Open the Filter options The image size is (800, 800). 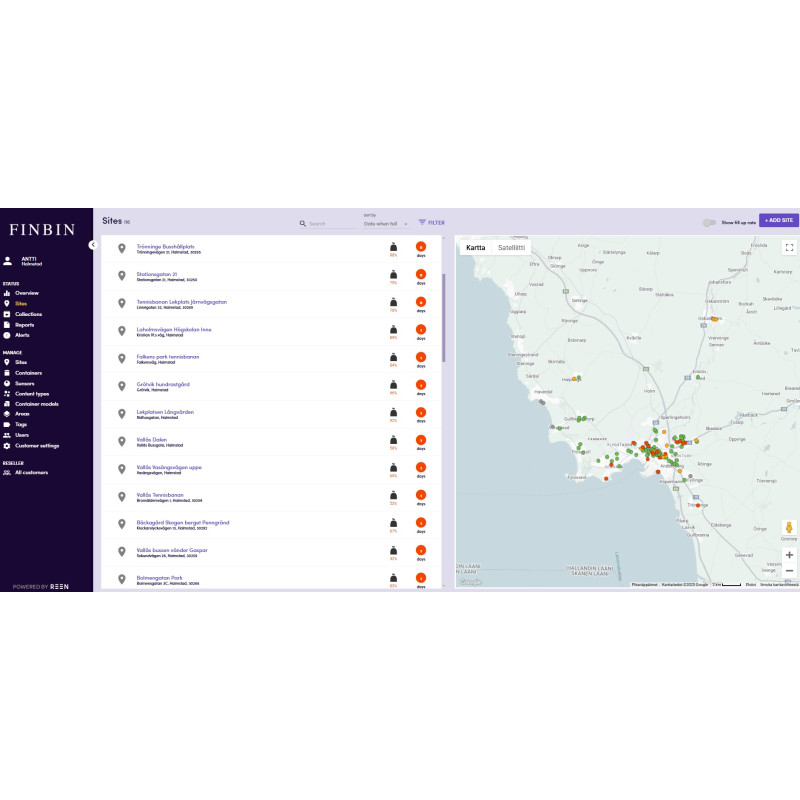(431, 223)
